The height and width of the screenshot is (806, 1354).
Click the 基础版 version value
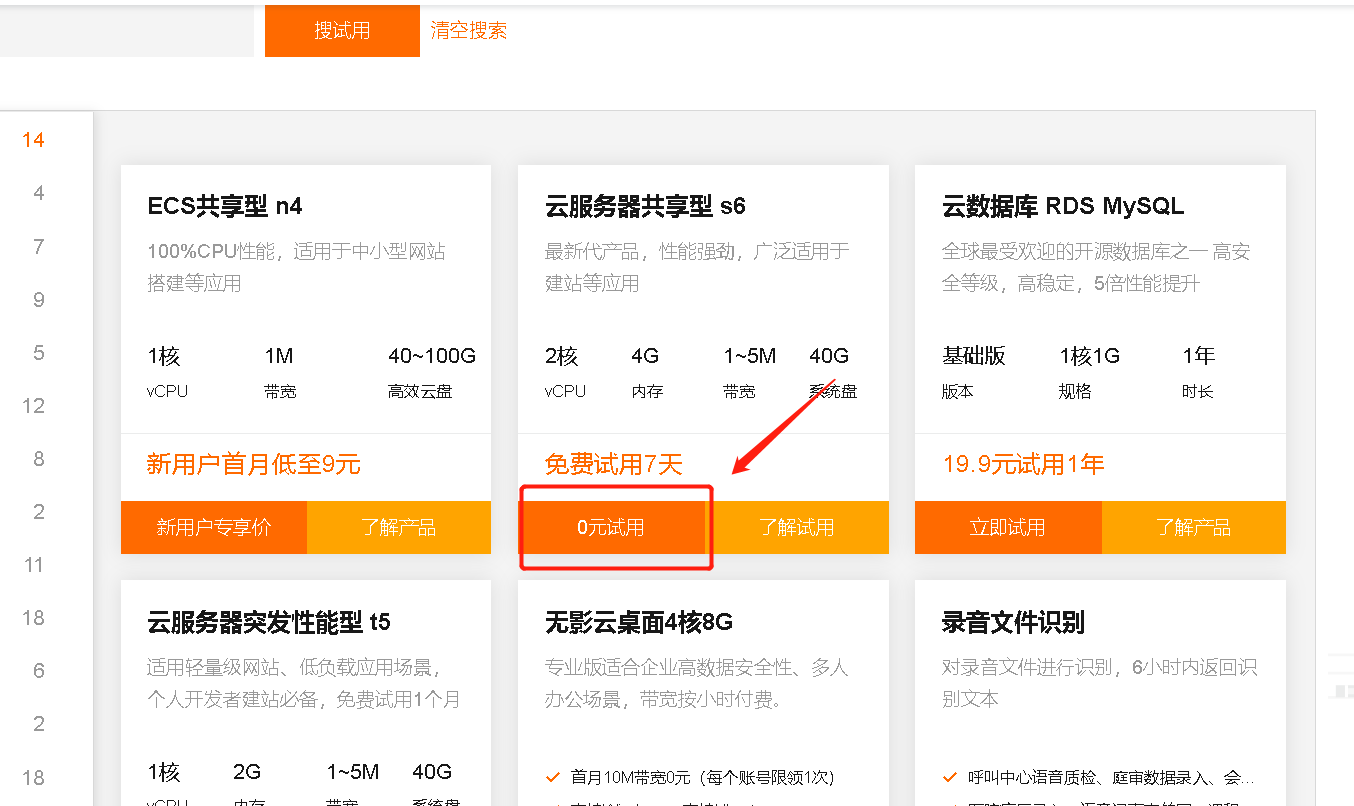point(974,356)
